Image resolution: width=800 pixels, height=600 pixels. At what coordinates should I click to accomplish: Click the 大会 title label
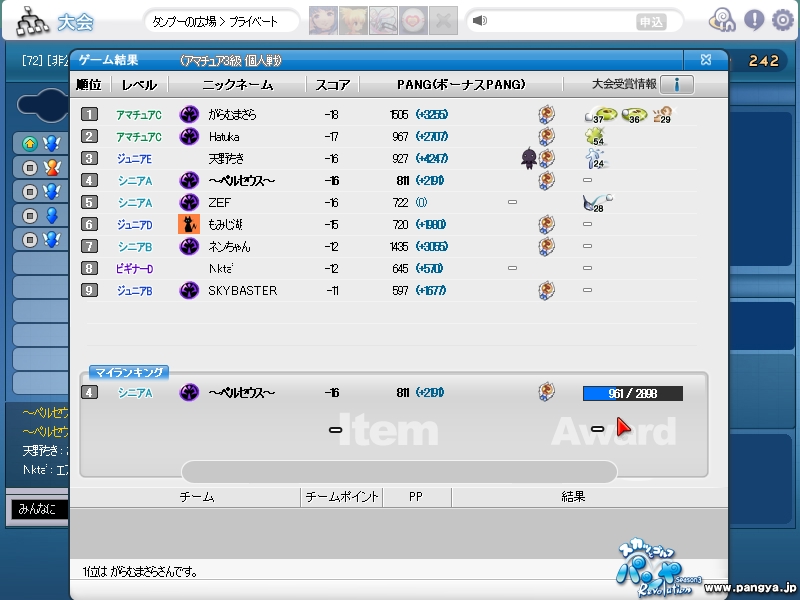[76, 22]
